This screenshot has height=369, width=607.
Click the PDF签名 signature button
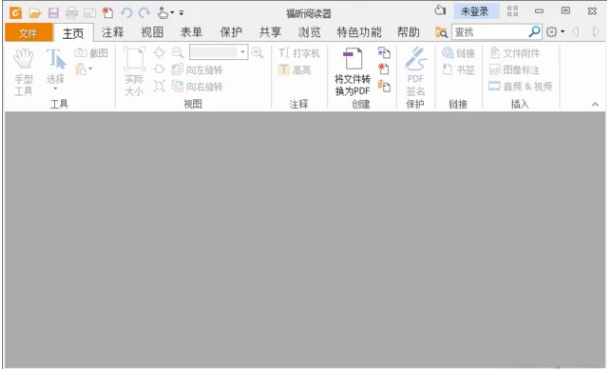pyautogui.click(x=415, y=72)
